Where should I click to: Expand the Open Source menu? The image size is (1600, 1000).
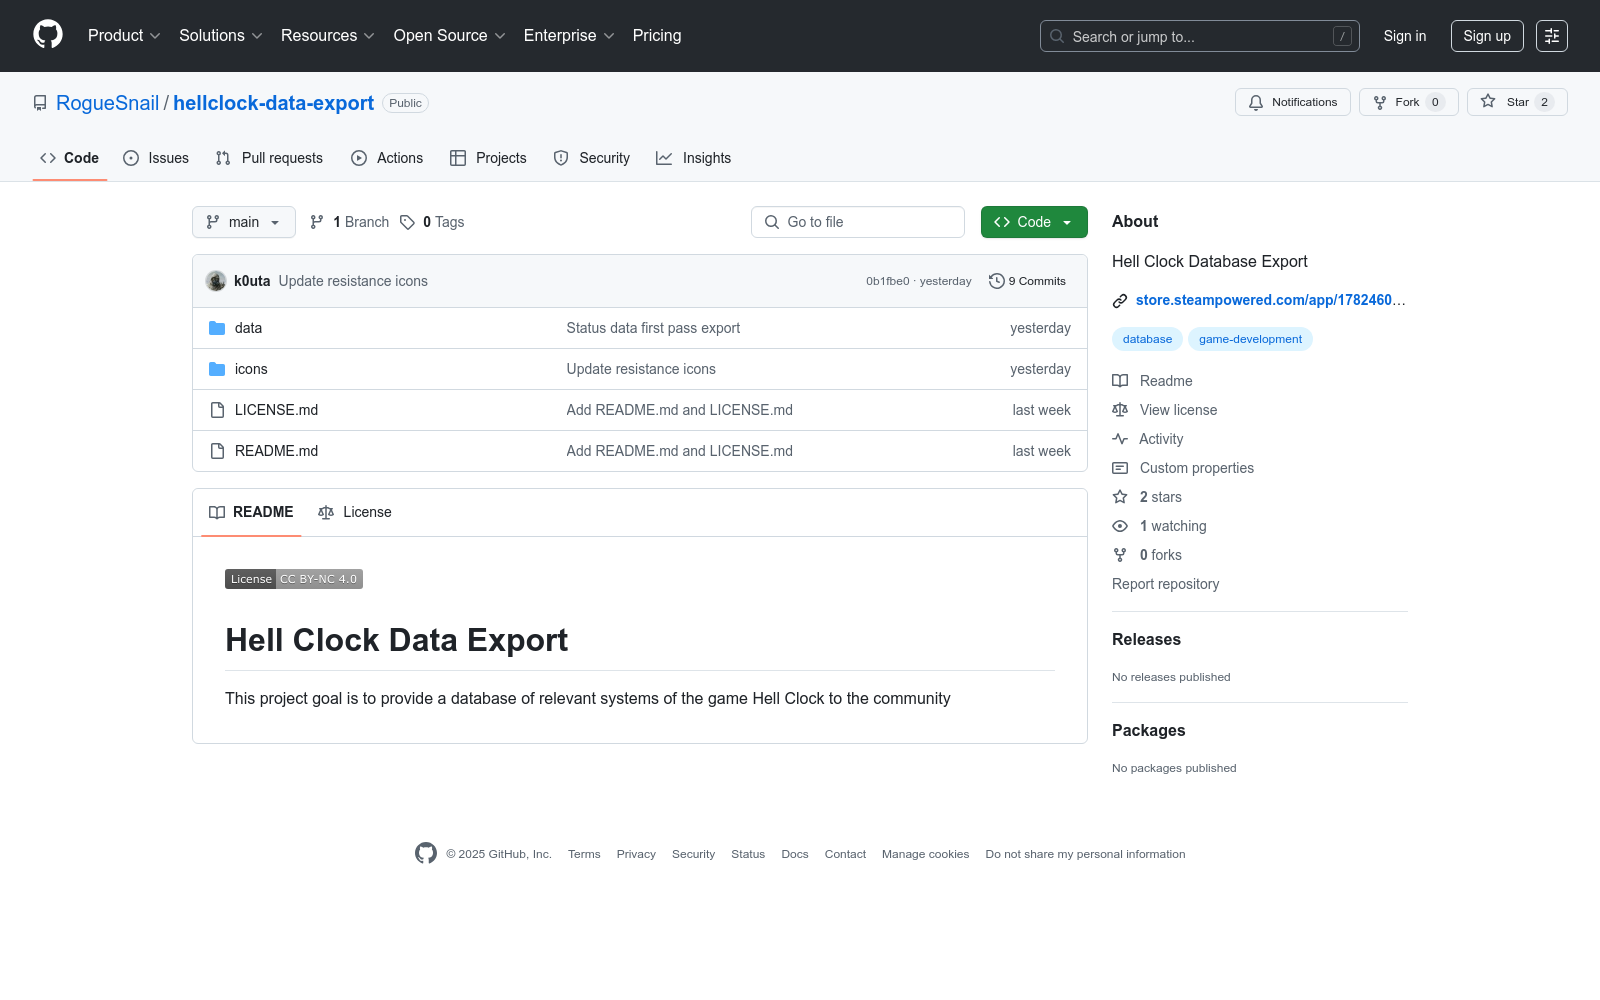click(450, 35)
